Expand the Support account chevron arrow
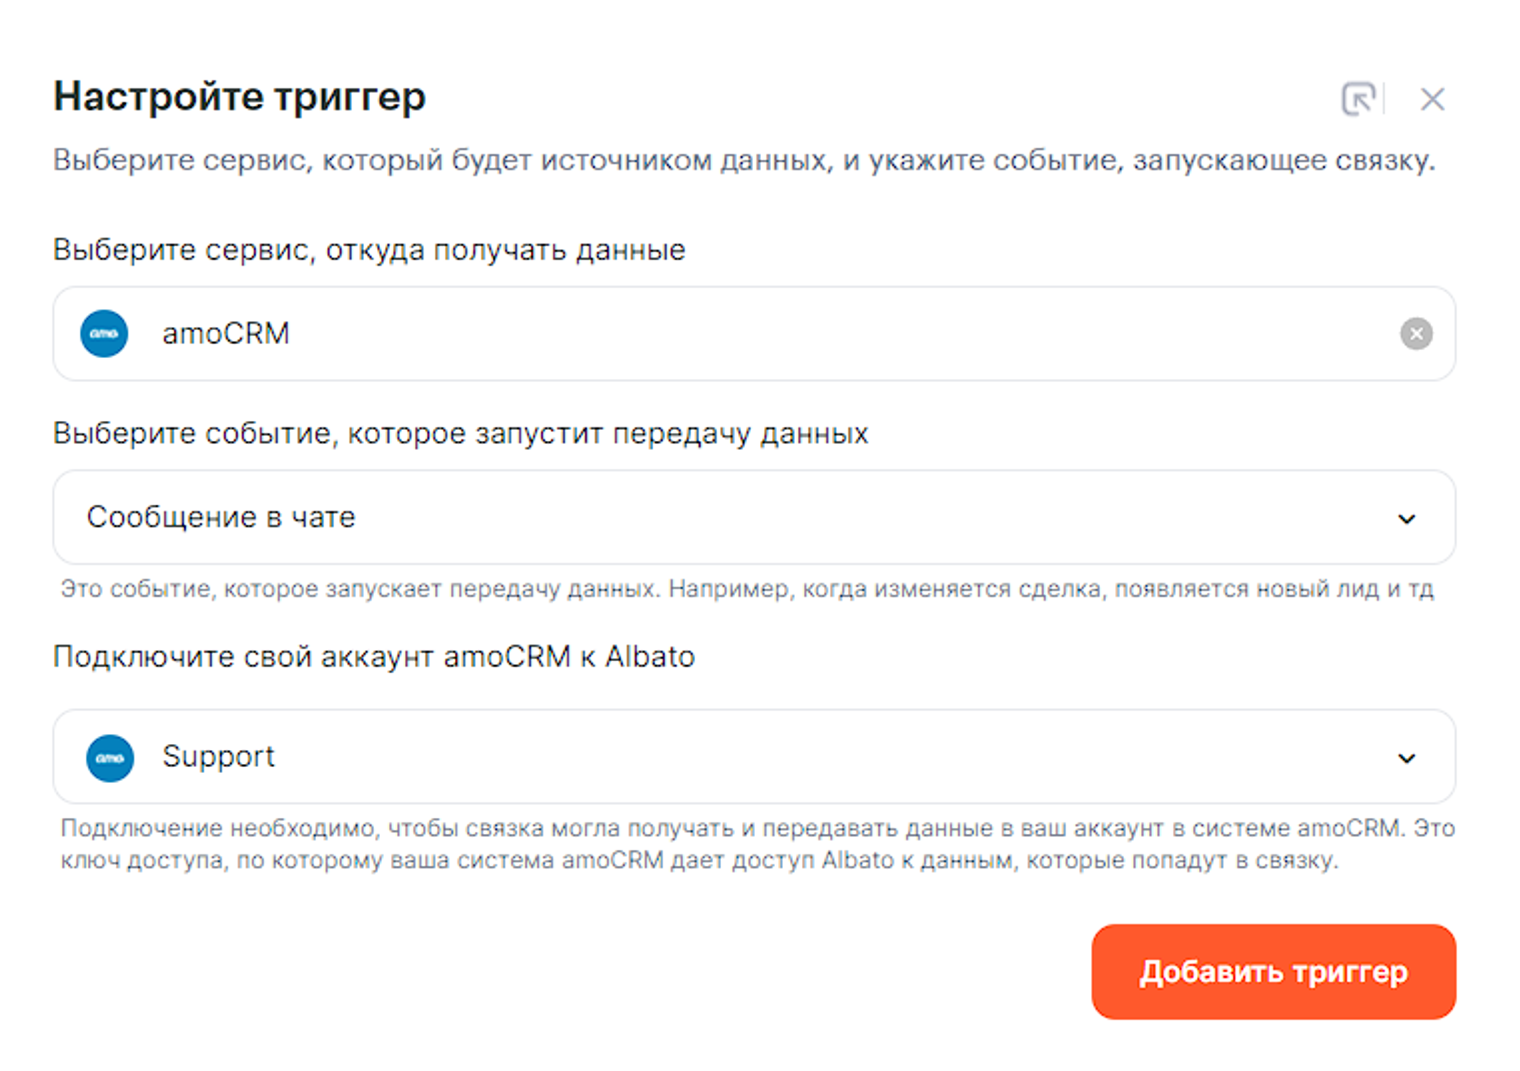Image resolution: width=1520 pixels, height=1071 pixels. pos(1406,758)
